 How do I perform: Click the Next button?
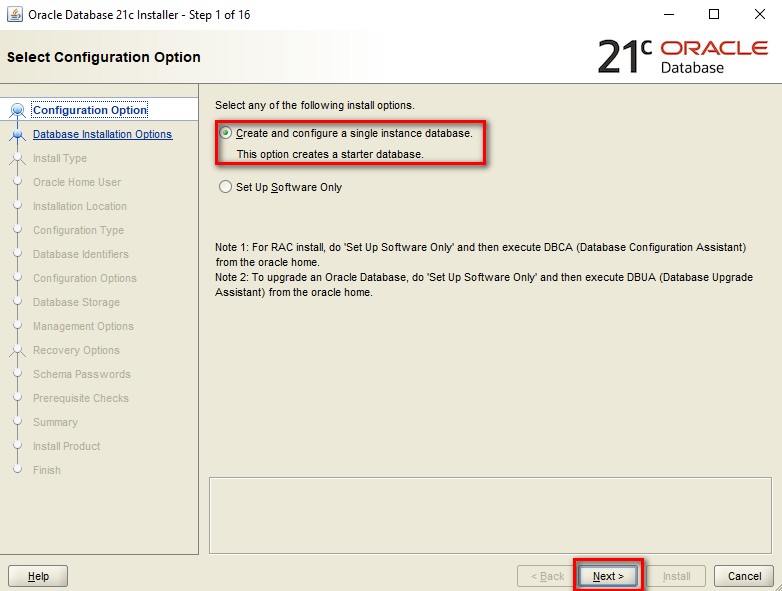(x=608, y=576)
